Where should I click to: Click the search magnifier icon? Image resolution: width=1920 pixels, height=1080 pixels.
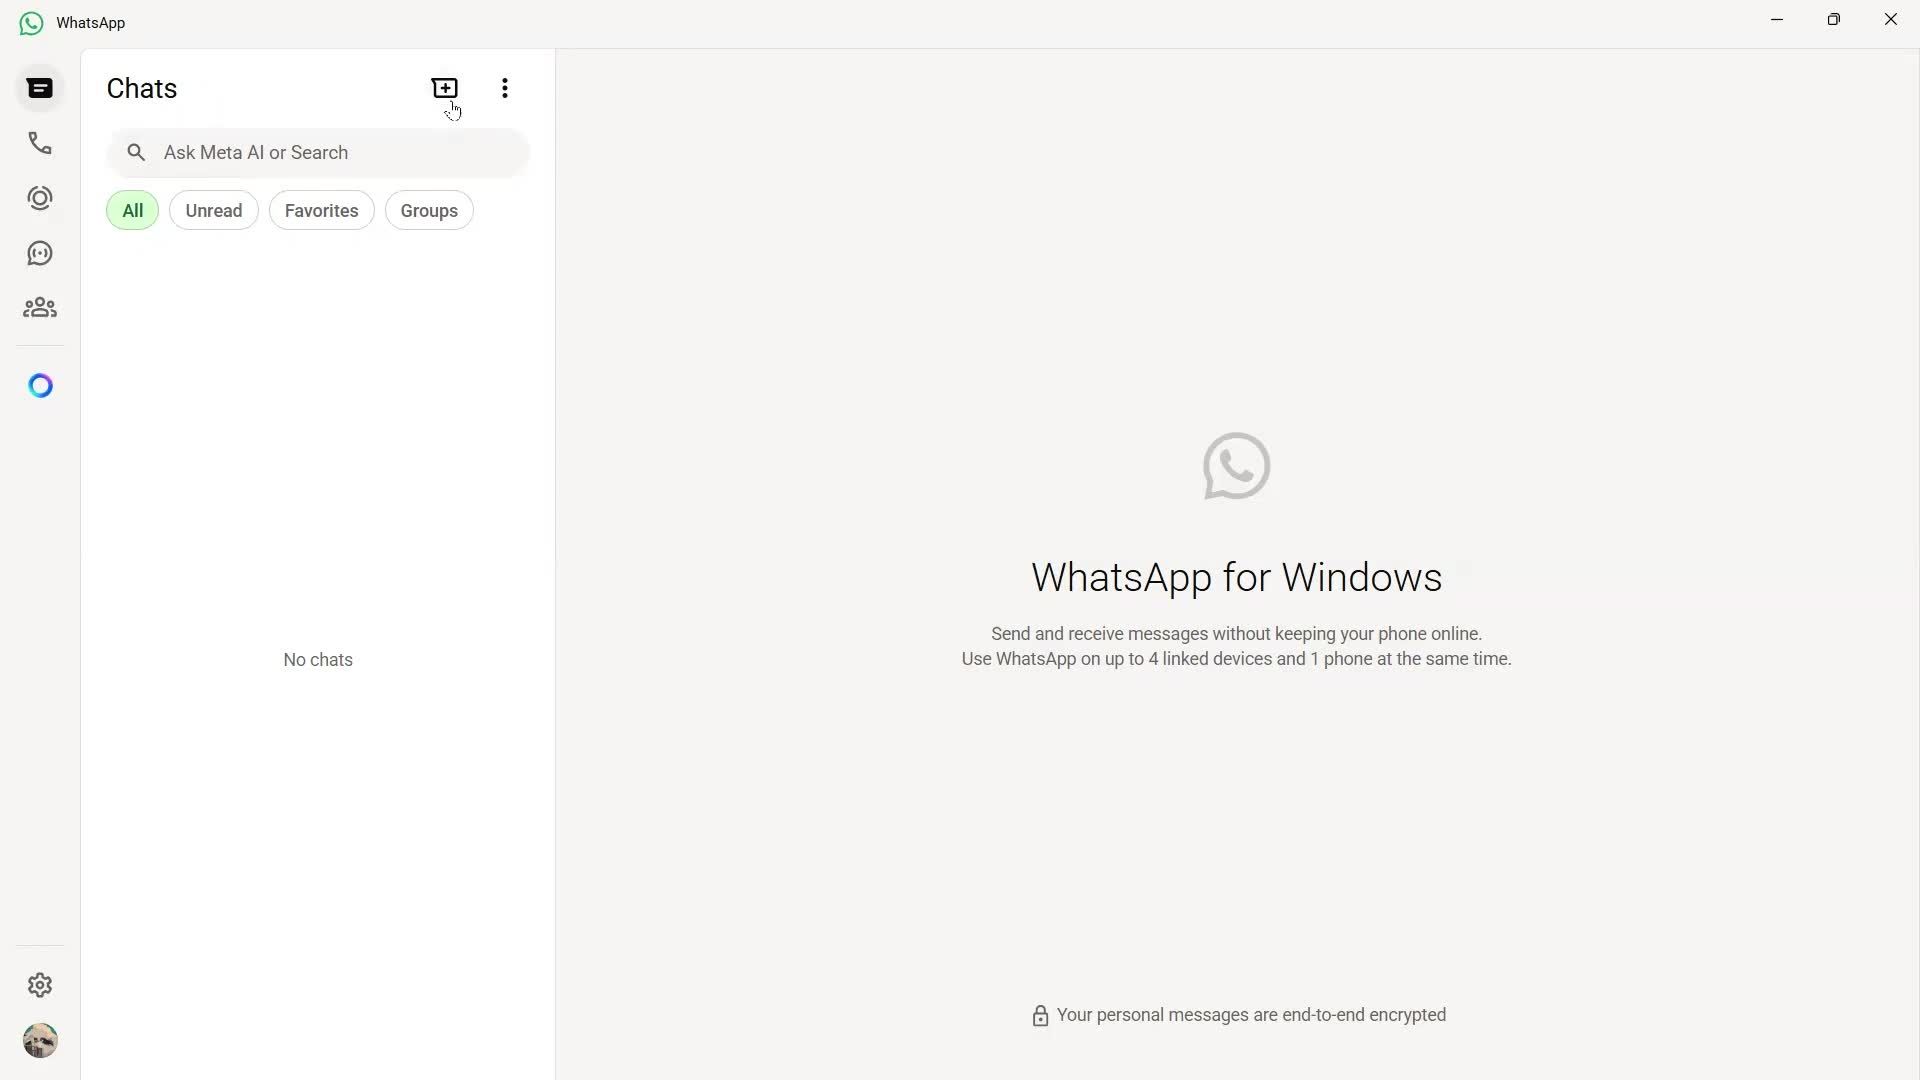[136, 152]
